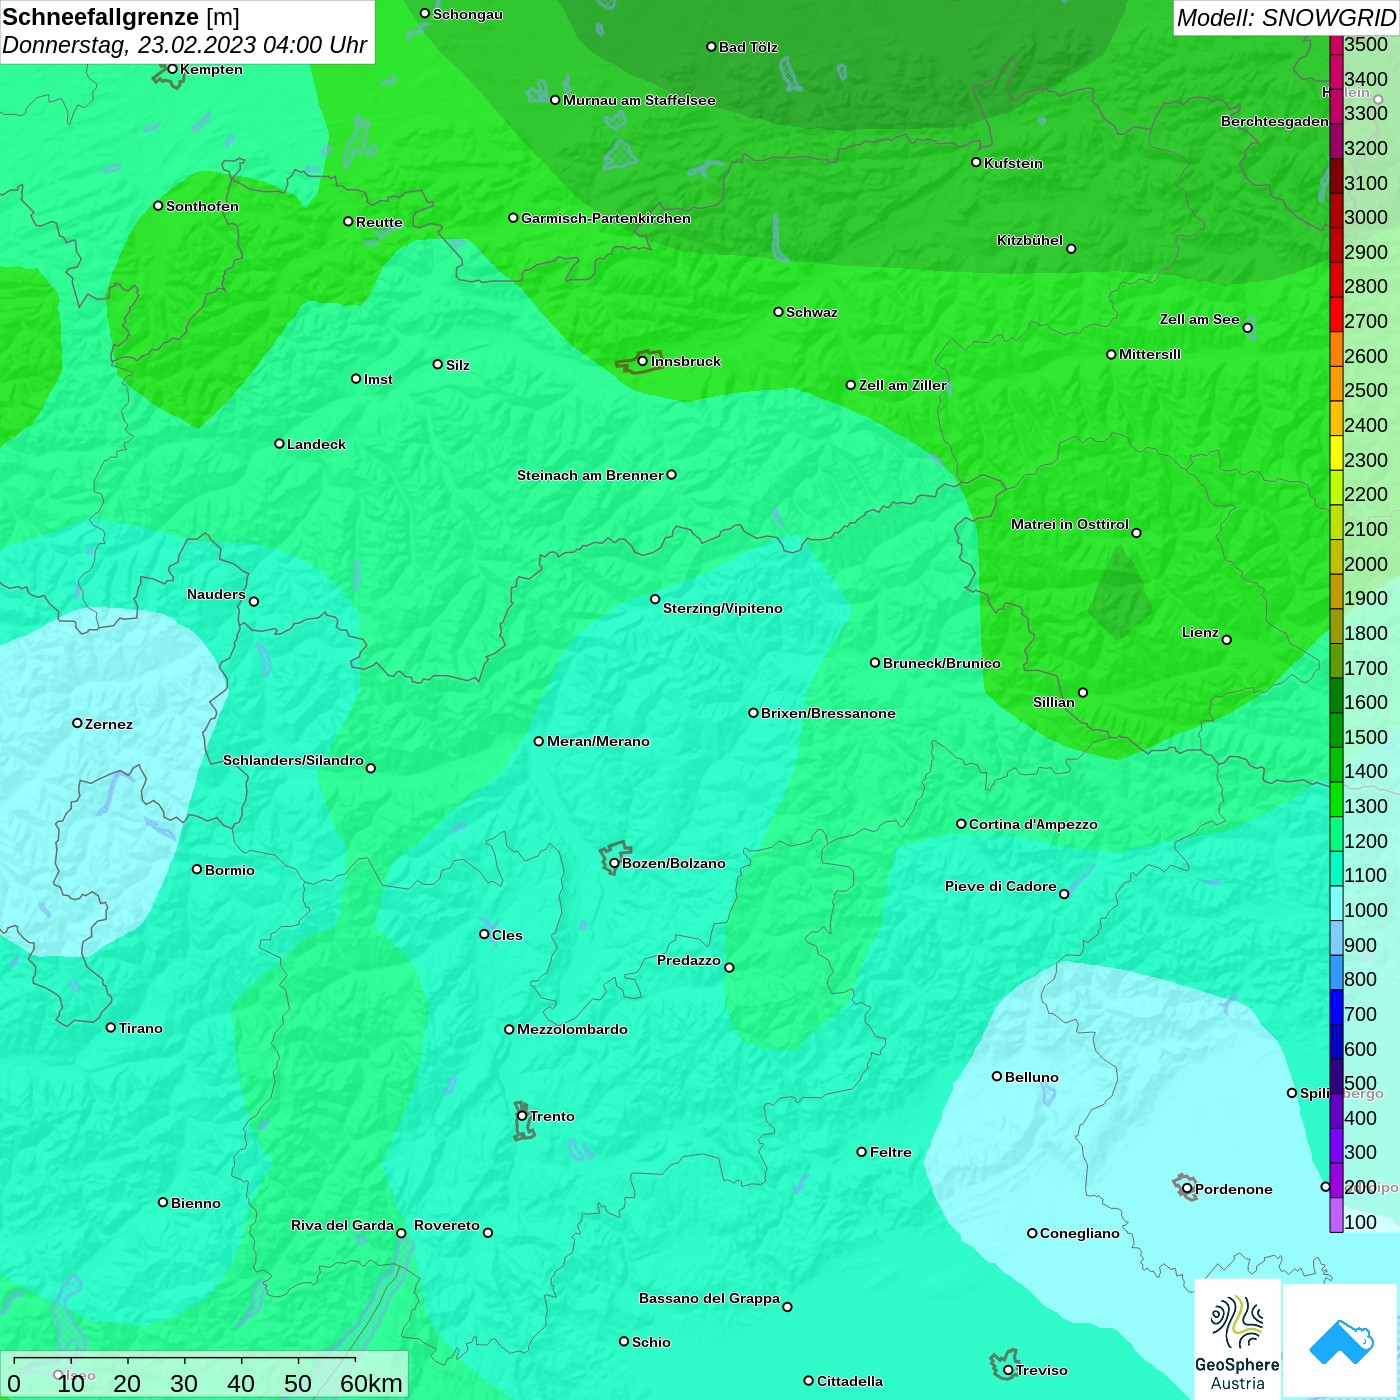Click the Bozen/Bolzano city marker dot
Image resolution: width=1400 pixels, height=1400 pixels.
pos(614,863)
